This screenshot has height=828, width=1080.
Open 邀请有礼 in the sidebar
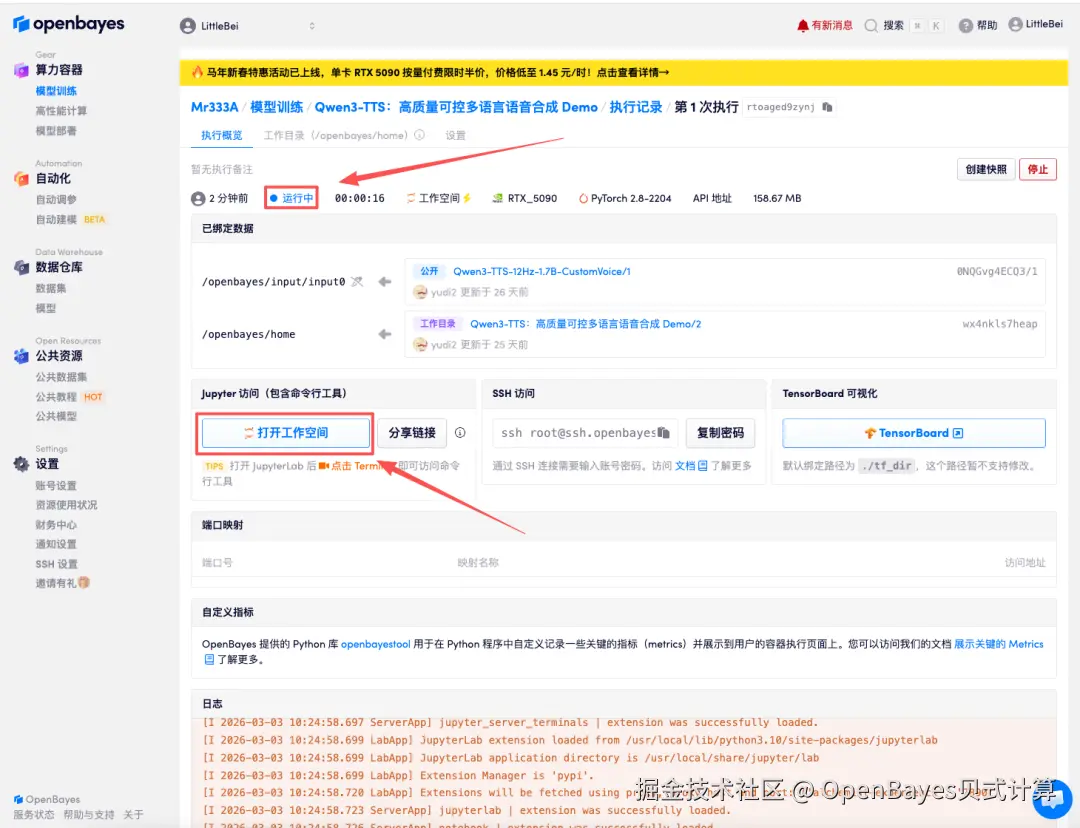pyautogui.click(x=63, y=583)
